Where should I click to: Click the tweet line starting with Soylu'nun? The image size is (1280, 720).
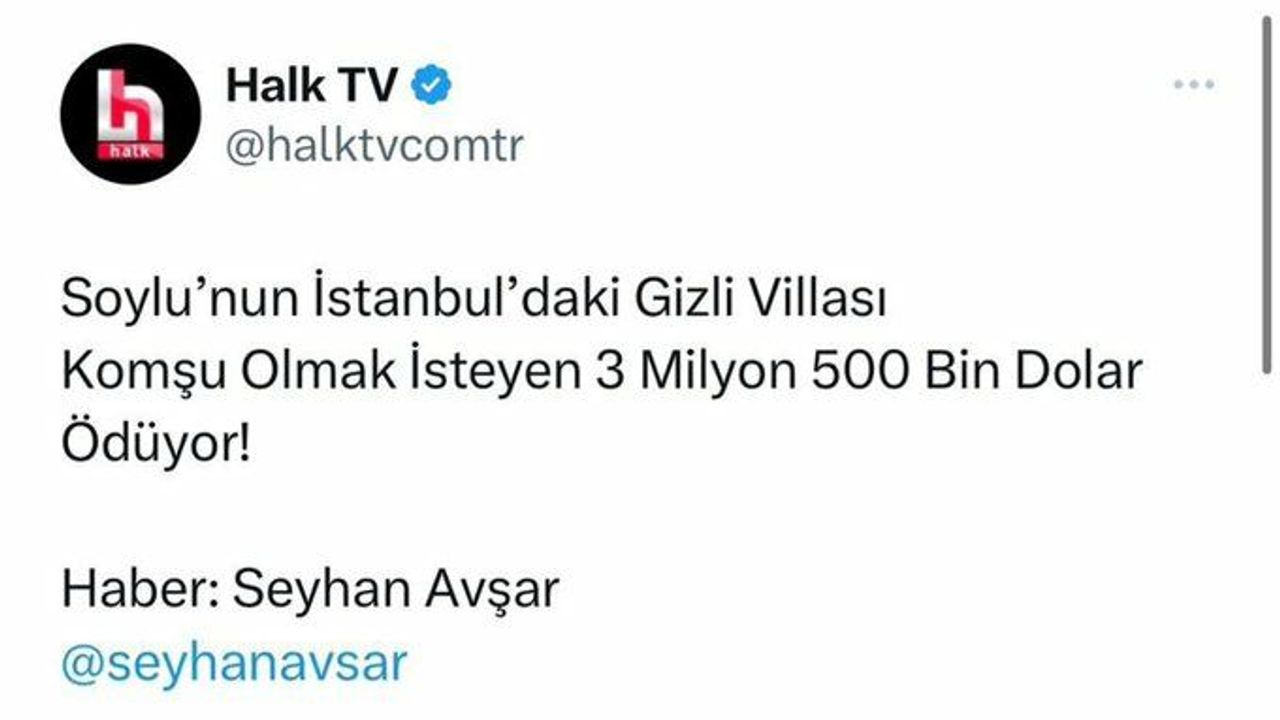[x=474, y=299]
